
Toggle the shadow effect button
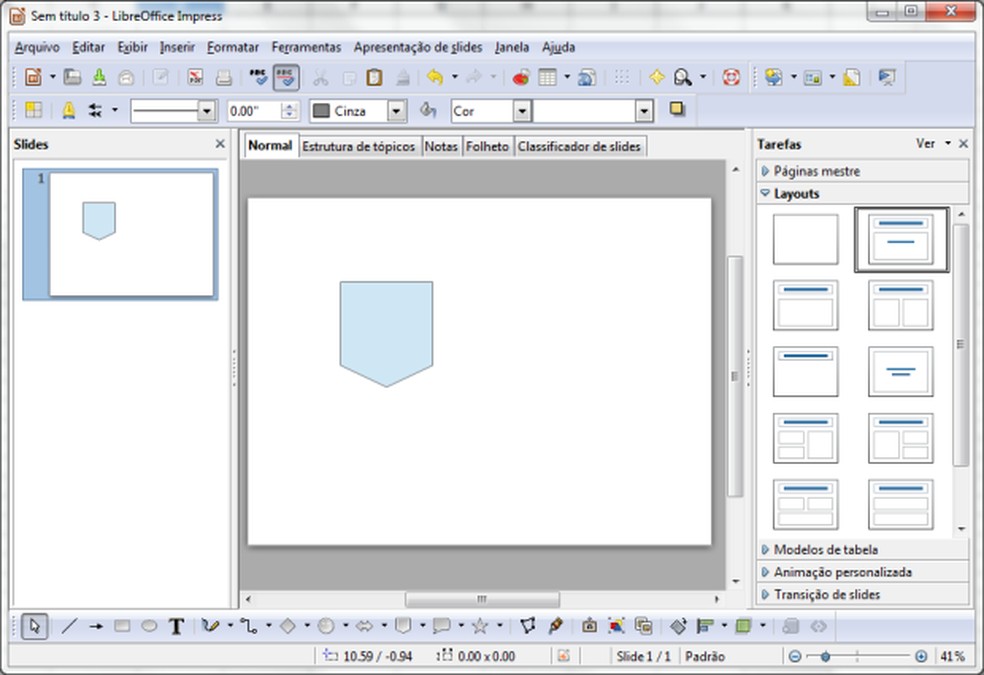tap(678, 110)
